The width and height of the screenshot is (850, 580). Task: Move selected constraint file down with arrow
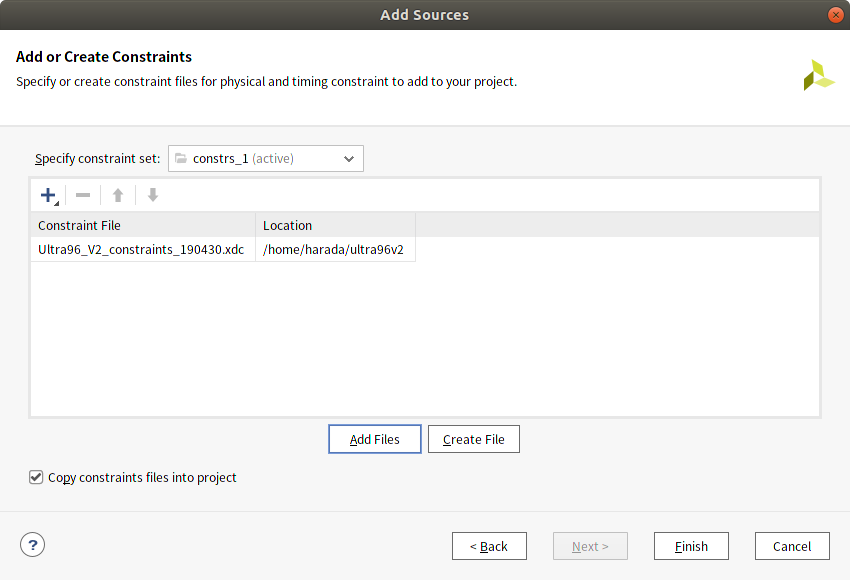(x=153, y=195)
